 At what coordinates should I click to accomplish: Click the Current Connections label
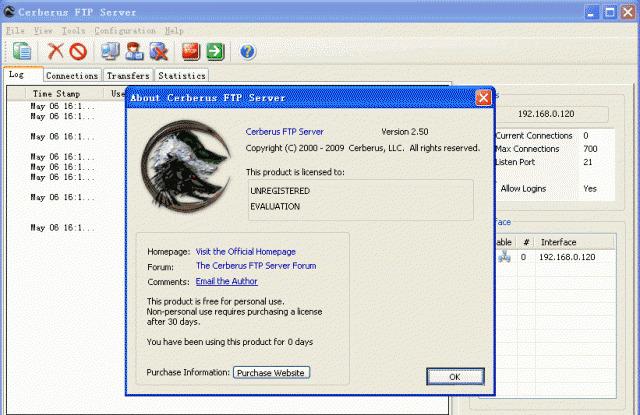coord(534,135)
